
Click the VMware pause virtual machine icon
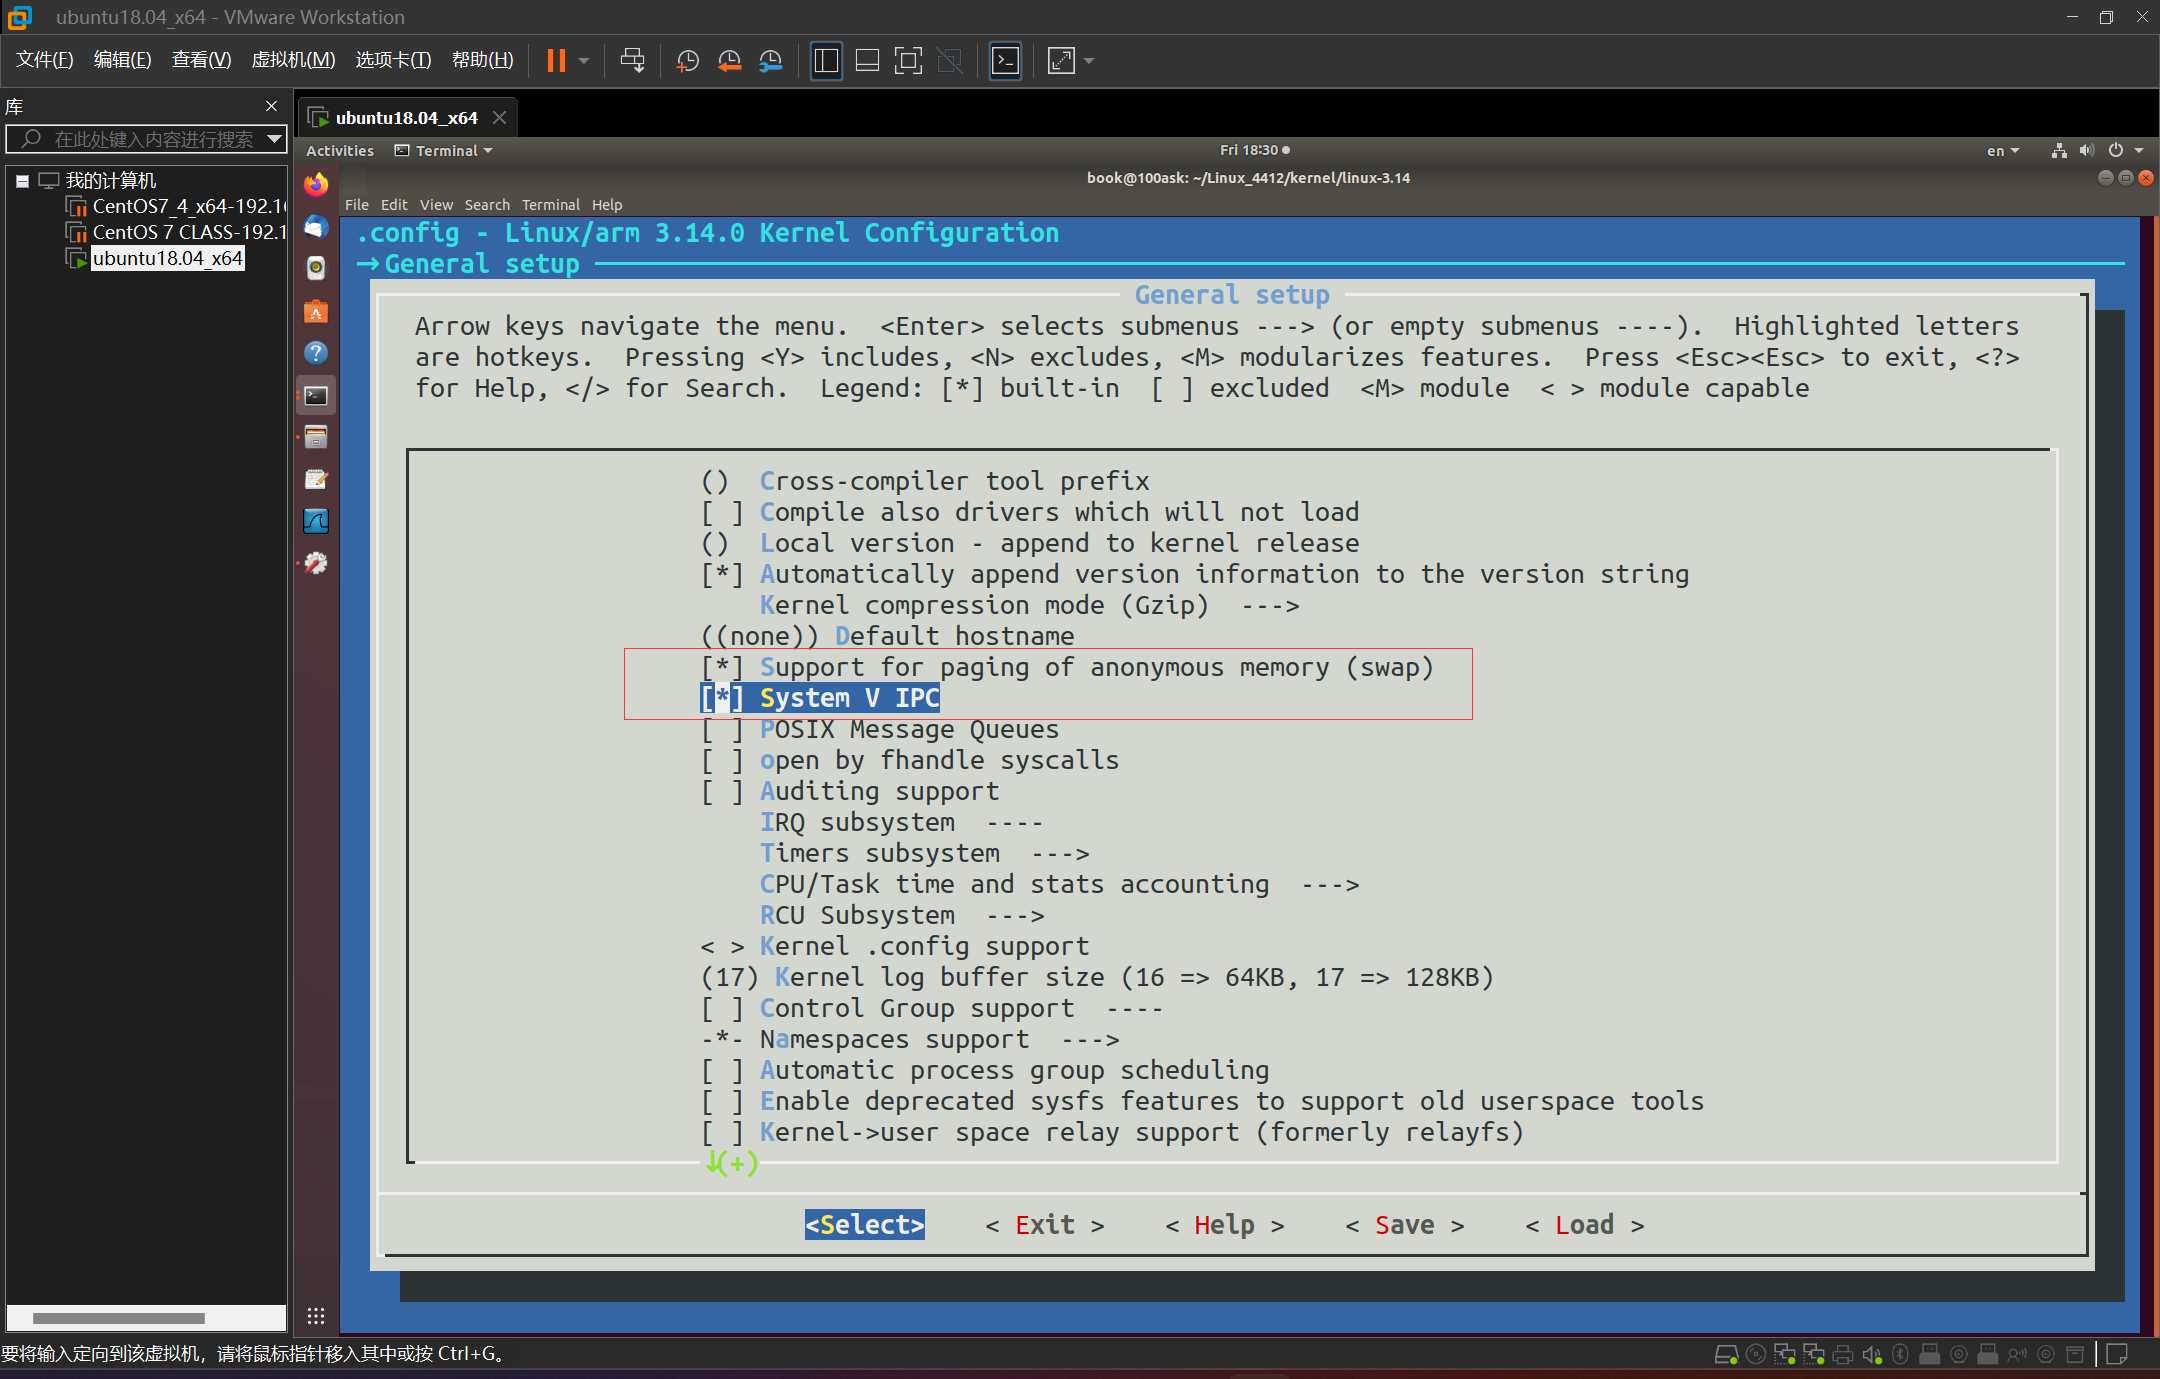[x=556, y=61]
